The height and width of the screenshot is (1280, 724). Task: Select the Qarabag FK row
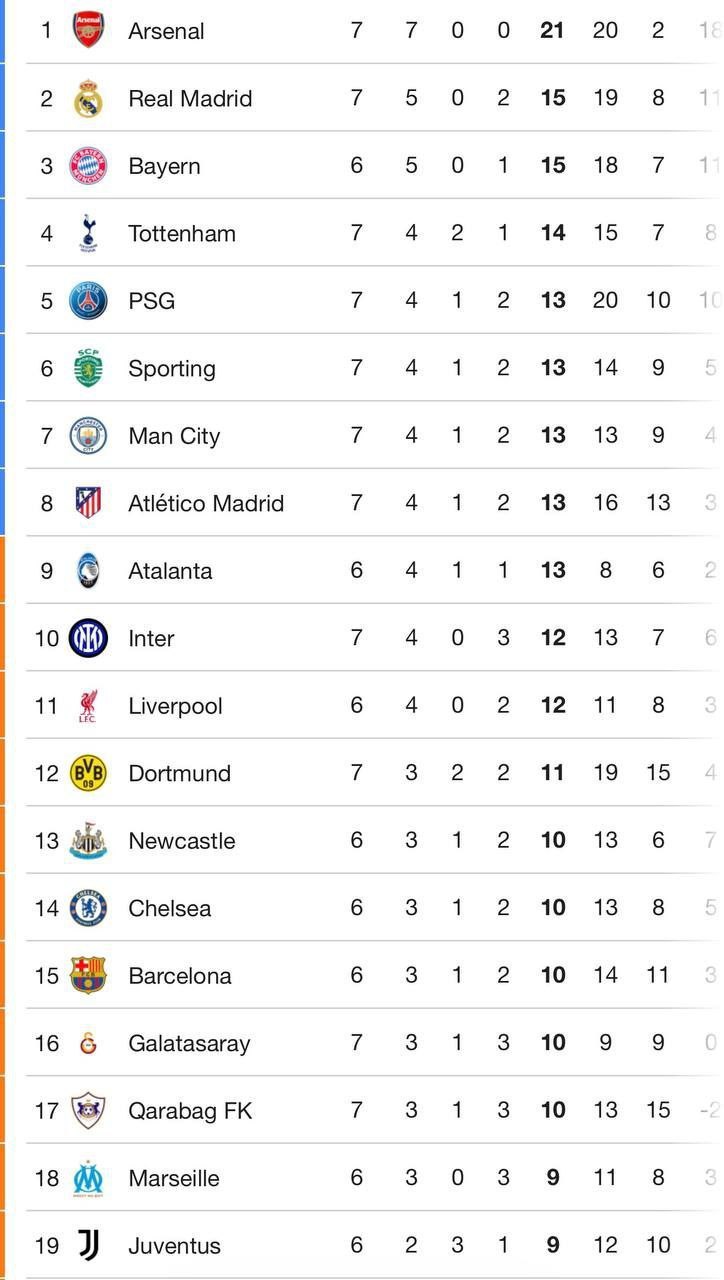[x=190, y=1110]
